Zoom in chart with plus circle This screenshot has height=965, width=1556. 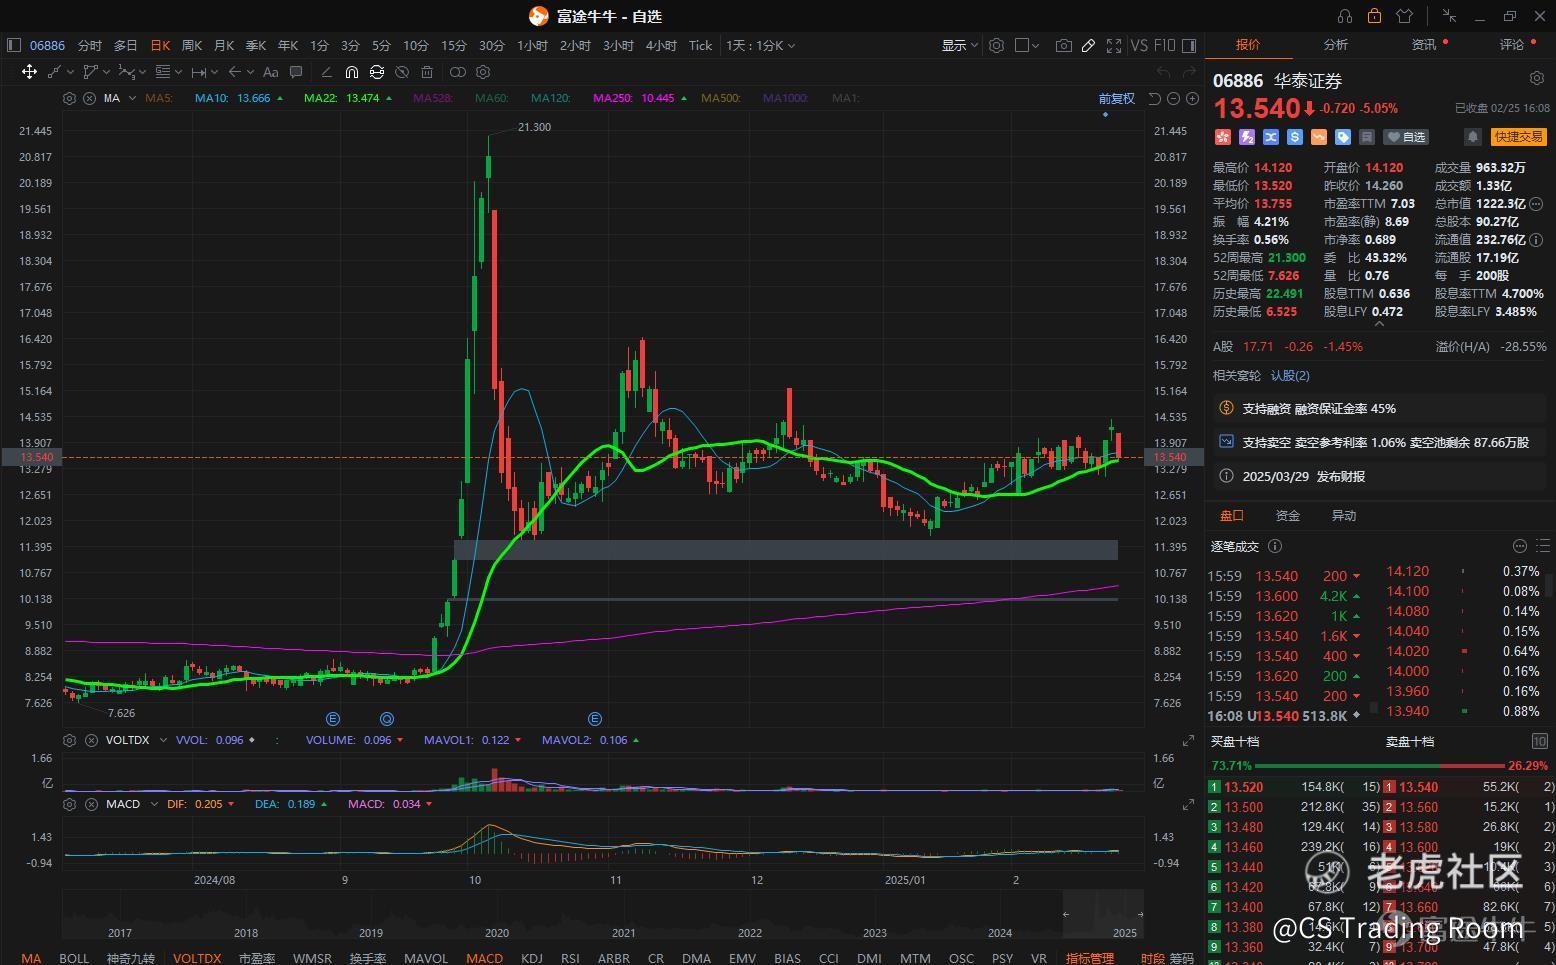(1192, 98)
